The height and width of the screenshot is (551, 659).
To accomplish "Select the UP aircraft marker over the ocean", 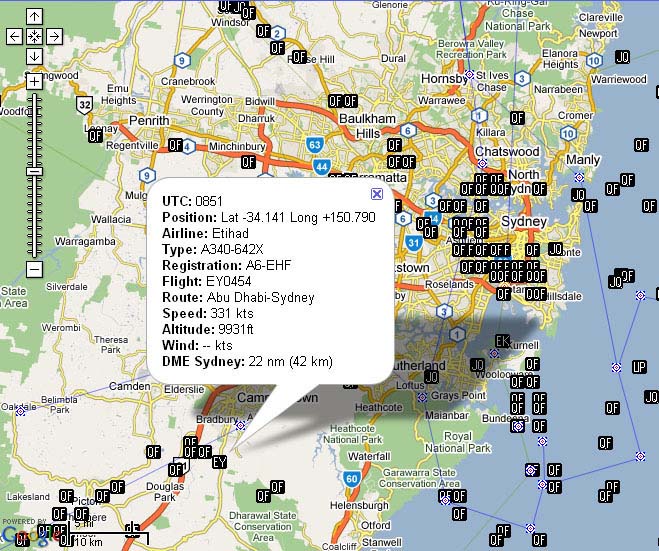I will coord(639,367).
